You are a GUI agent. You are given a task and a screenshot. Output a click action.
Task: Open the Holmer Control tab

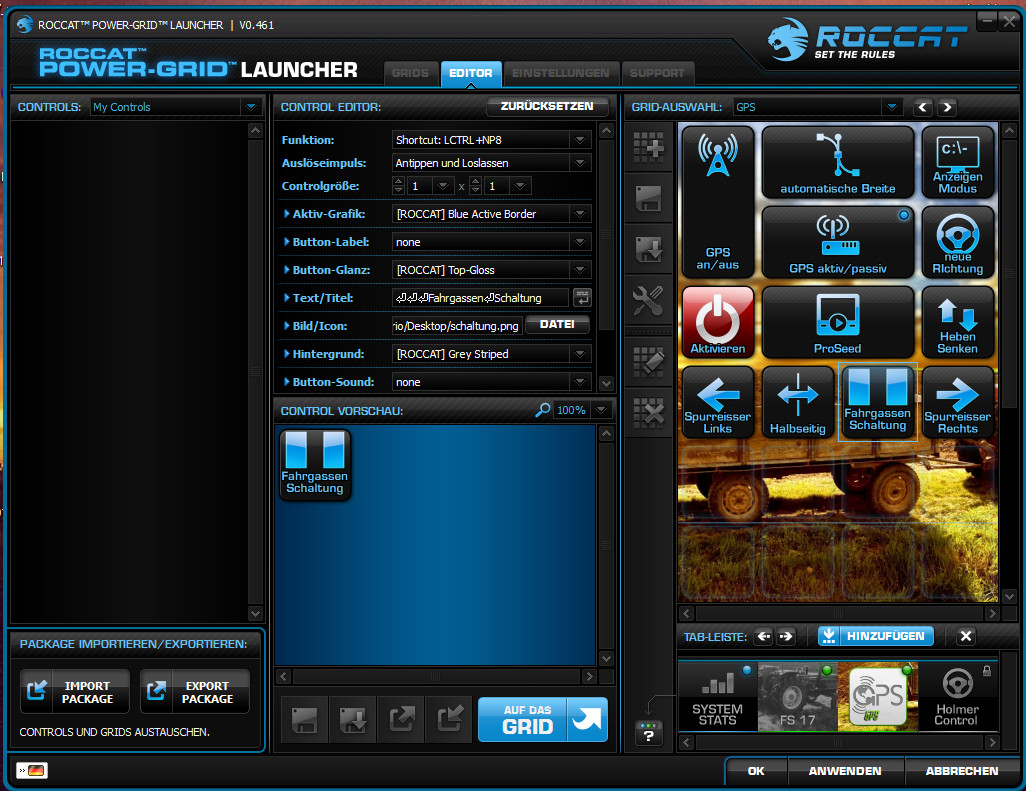(x=956, y=697)
